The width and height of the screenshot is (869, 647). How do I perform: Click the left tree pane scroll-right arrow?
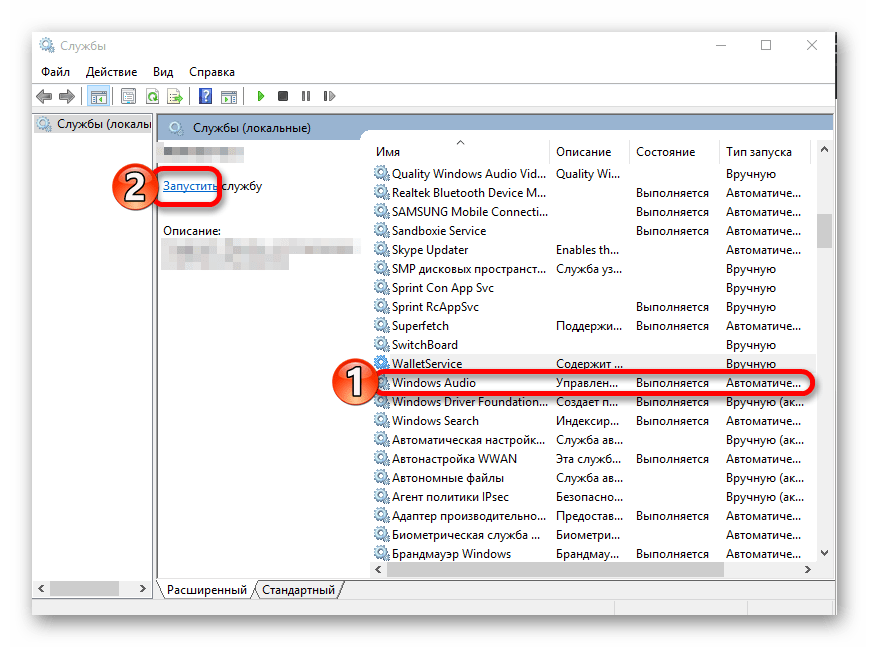(x=142, y=589)
